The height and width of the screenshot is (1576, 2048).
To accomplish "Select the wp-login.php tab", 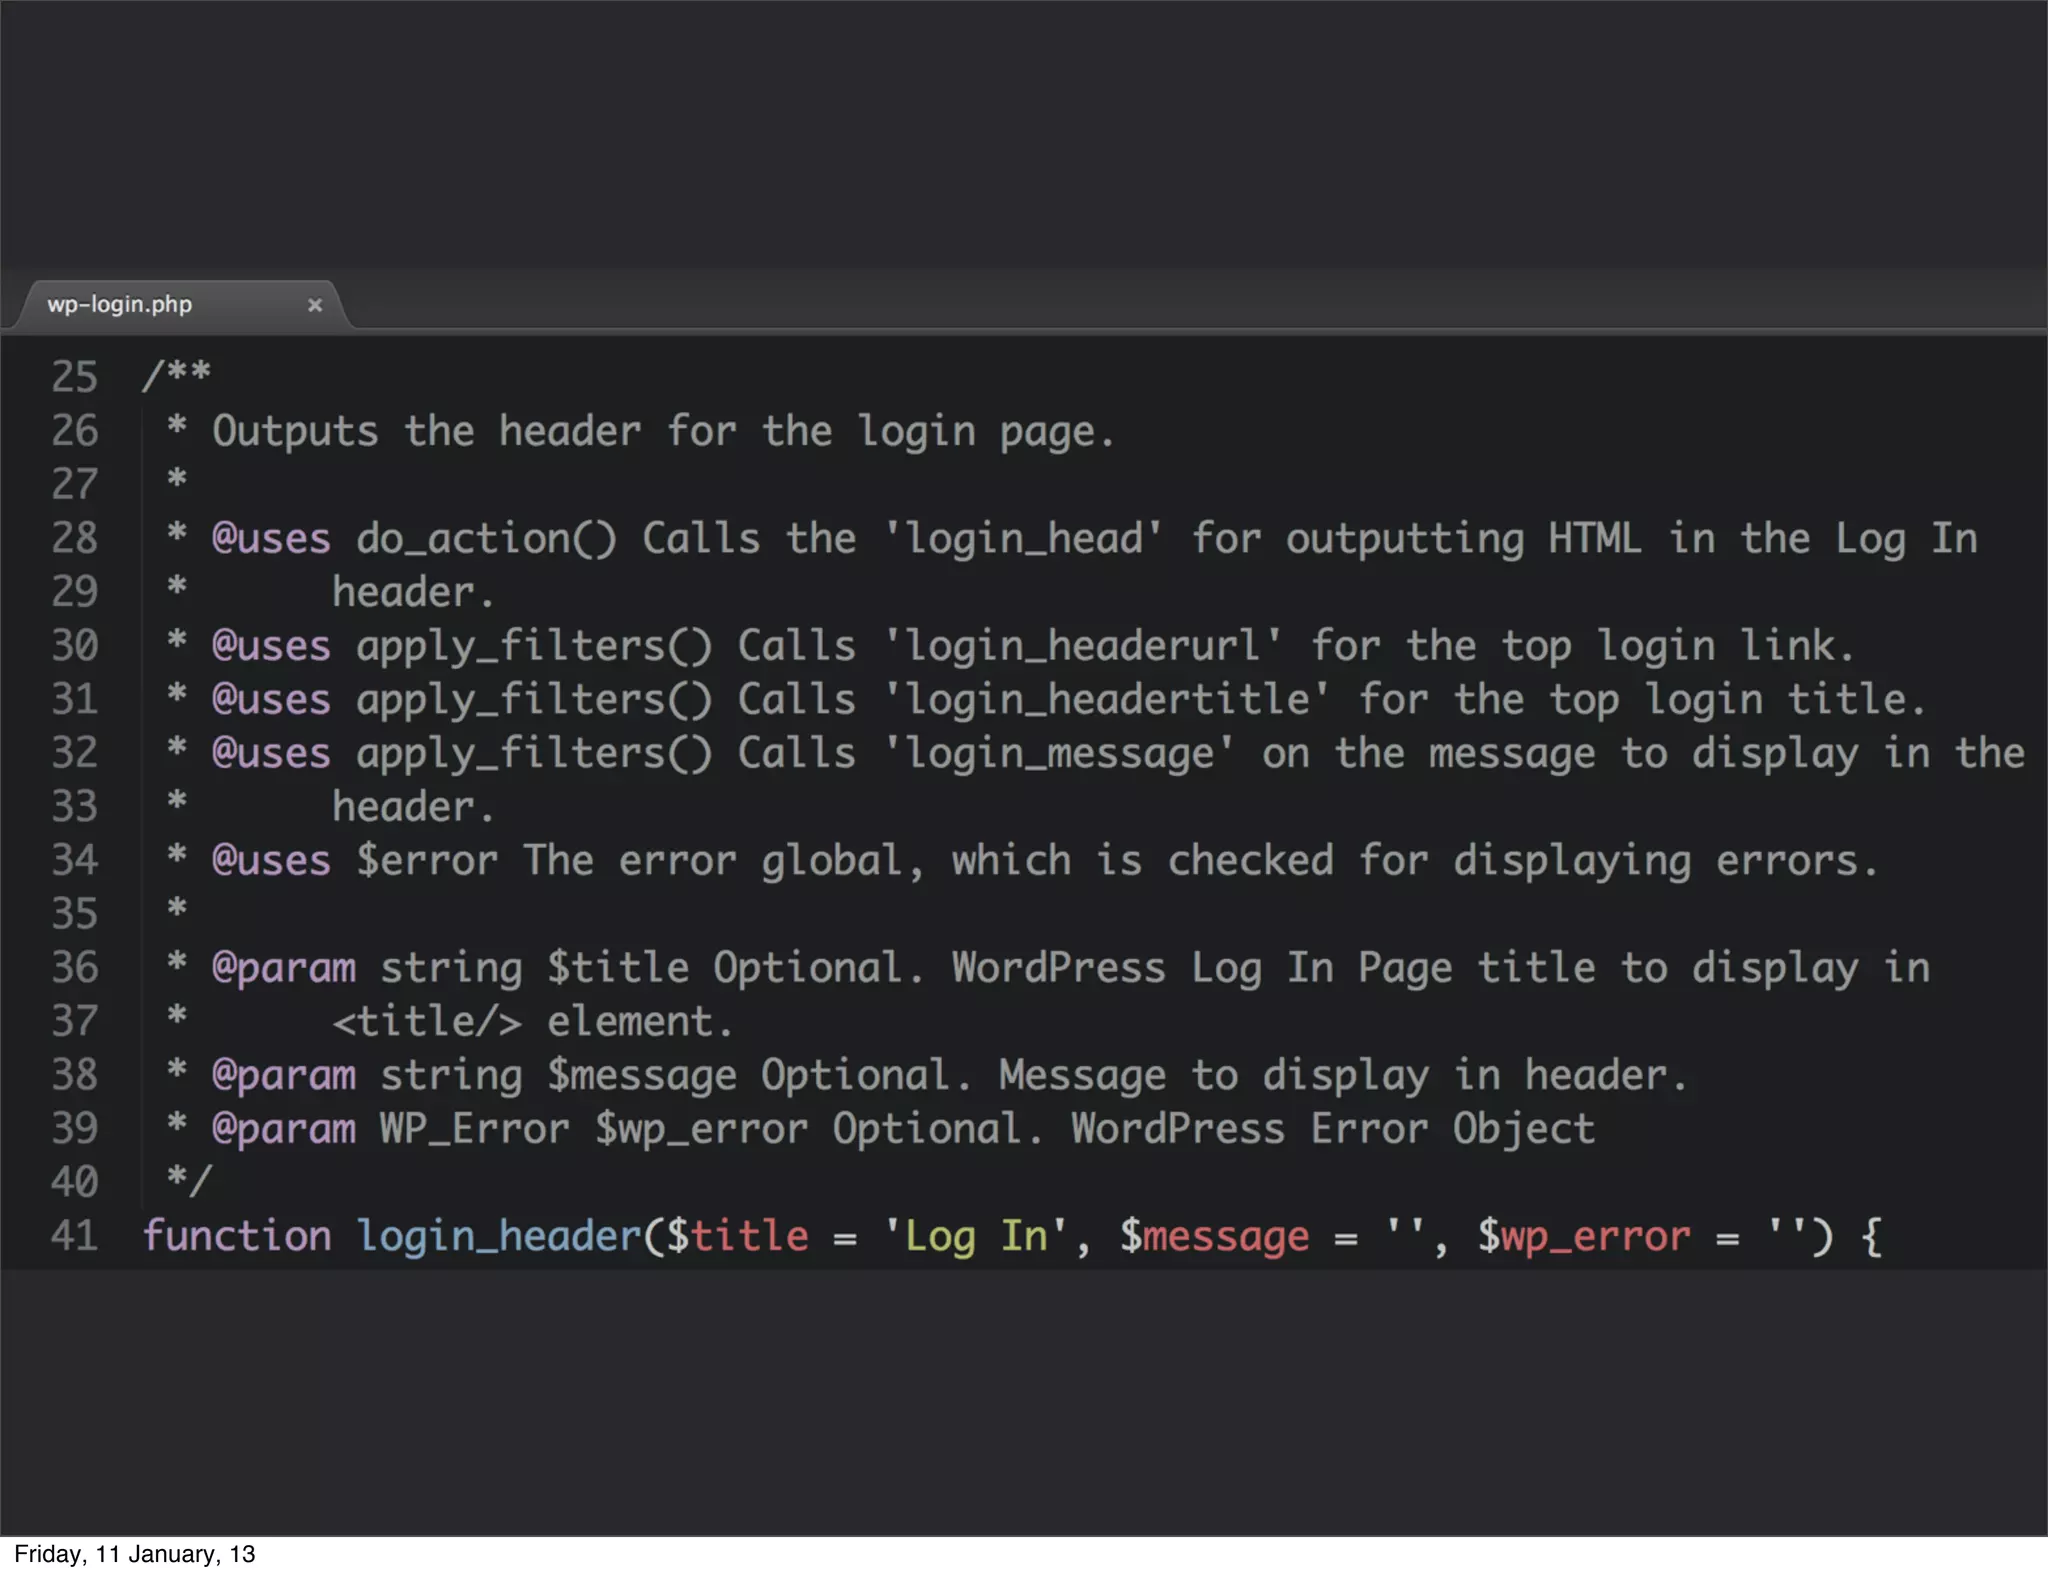I will tap(120, 305).
